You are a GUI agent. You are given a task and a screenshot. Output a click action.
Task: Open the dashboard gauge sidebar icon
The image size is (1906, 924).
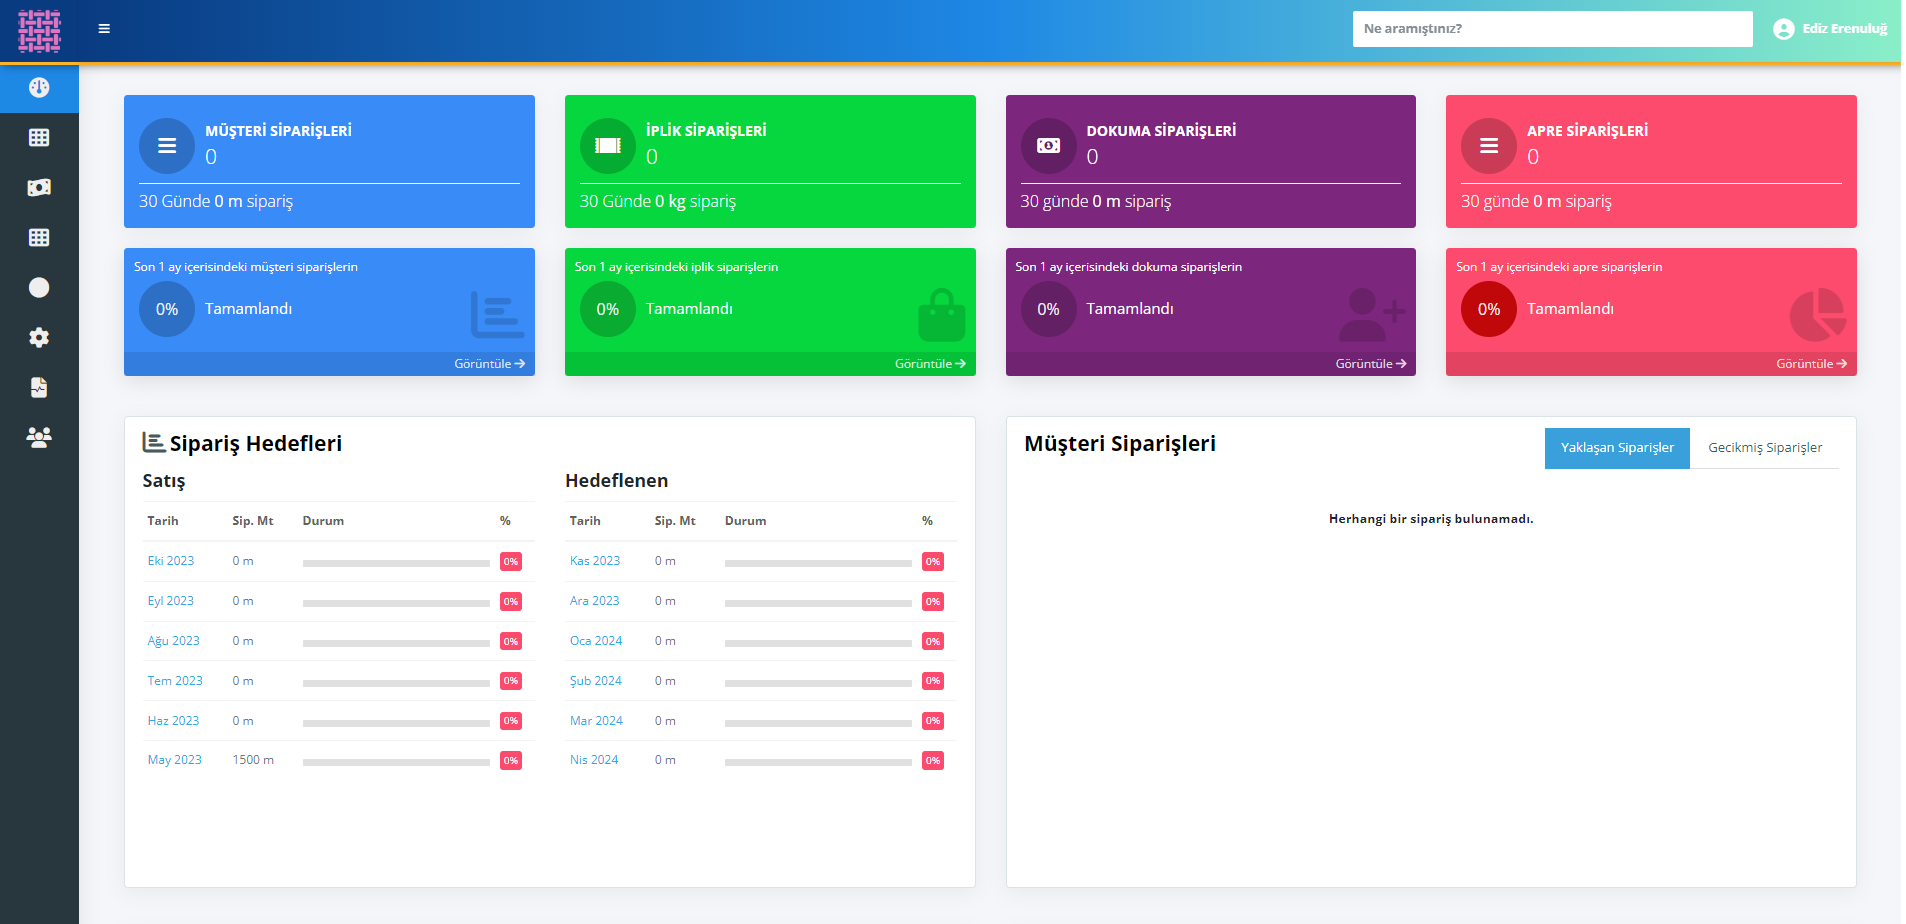click(x=39, y=88)
